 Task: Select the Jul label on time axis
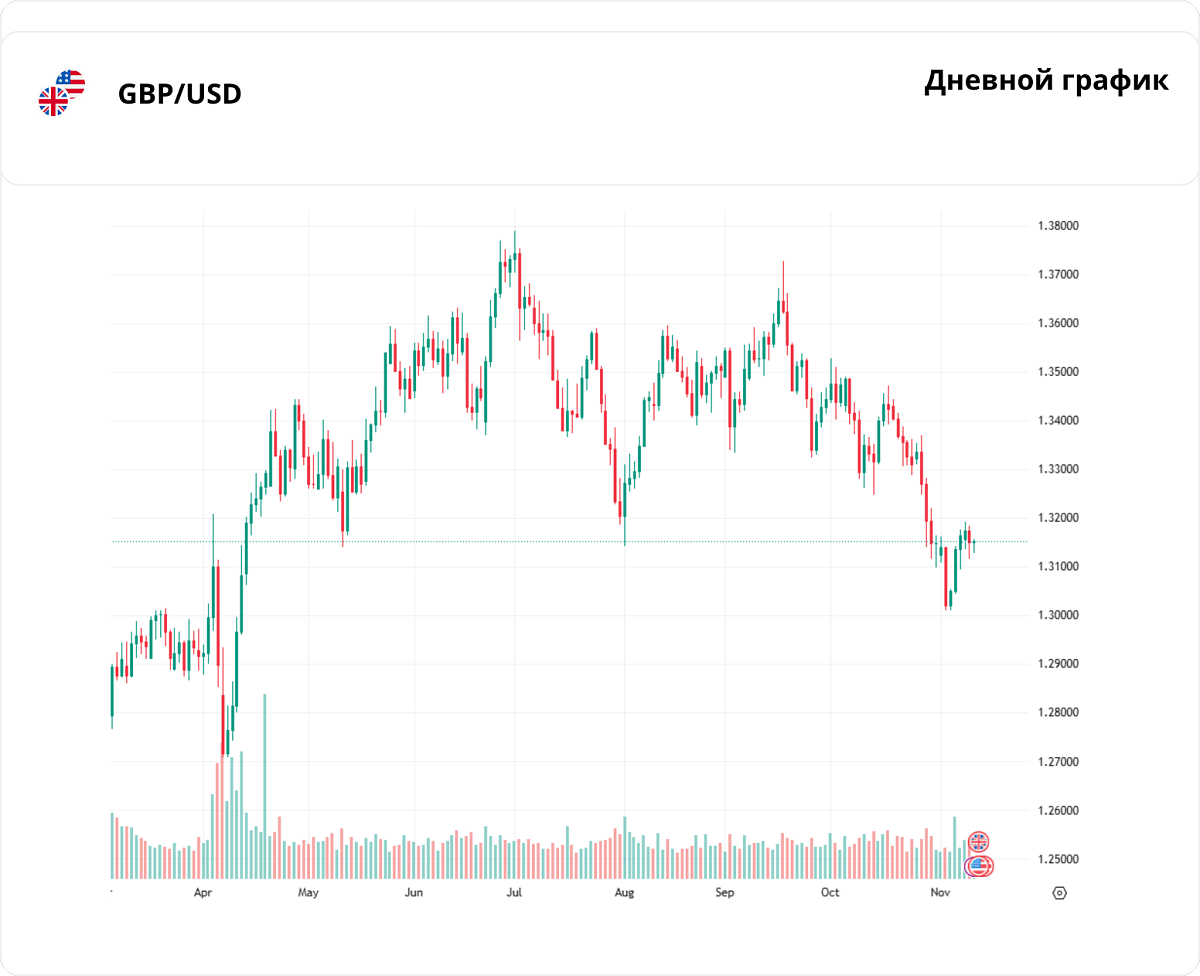pyautogui.click(x=514, y=892)
